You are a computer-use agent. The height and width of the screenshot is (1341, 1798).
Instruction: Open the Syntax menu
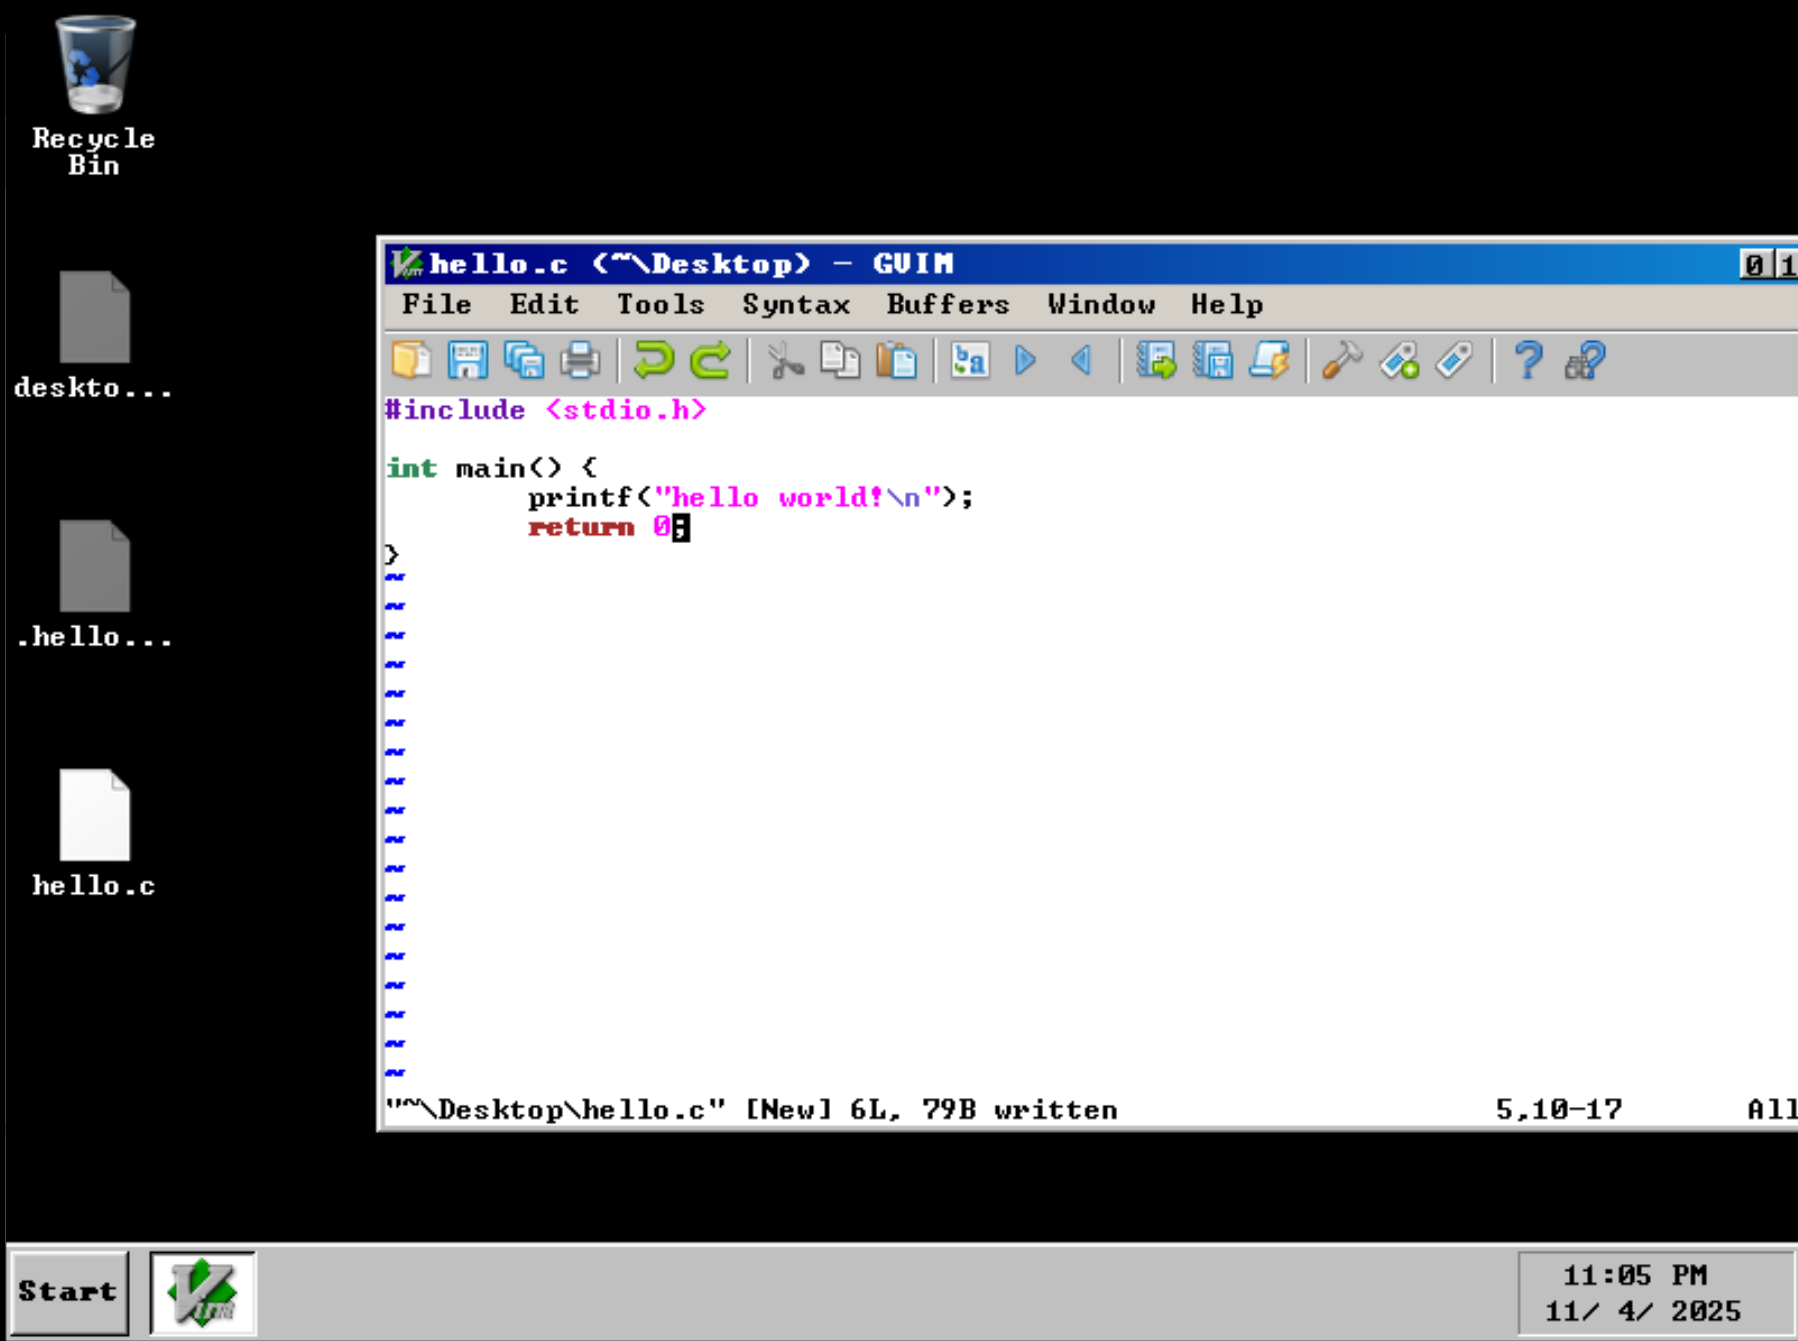pos(796,305)
